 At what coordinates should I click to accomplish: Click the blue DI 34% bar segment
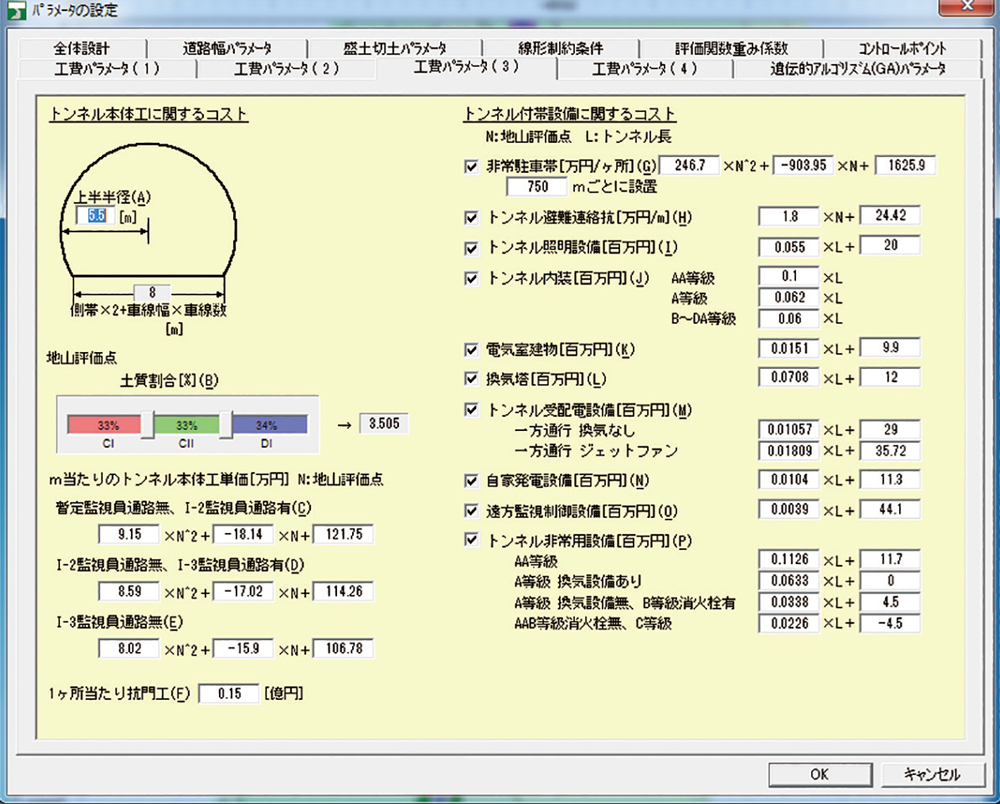[269, 425]
